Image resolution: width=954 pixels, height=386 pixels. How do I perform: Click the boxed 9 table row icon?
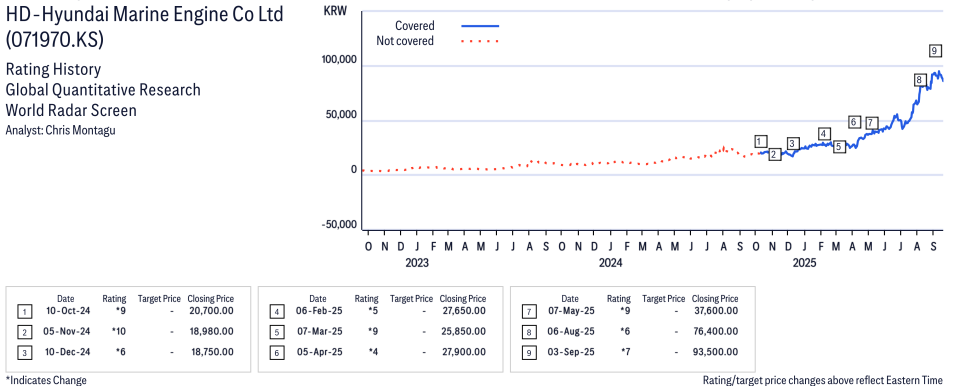pos(529,354)
